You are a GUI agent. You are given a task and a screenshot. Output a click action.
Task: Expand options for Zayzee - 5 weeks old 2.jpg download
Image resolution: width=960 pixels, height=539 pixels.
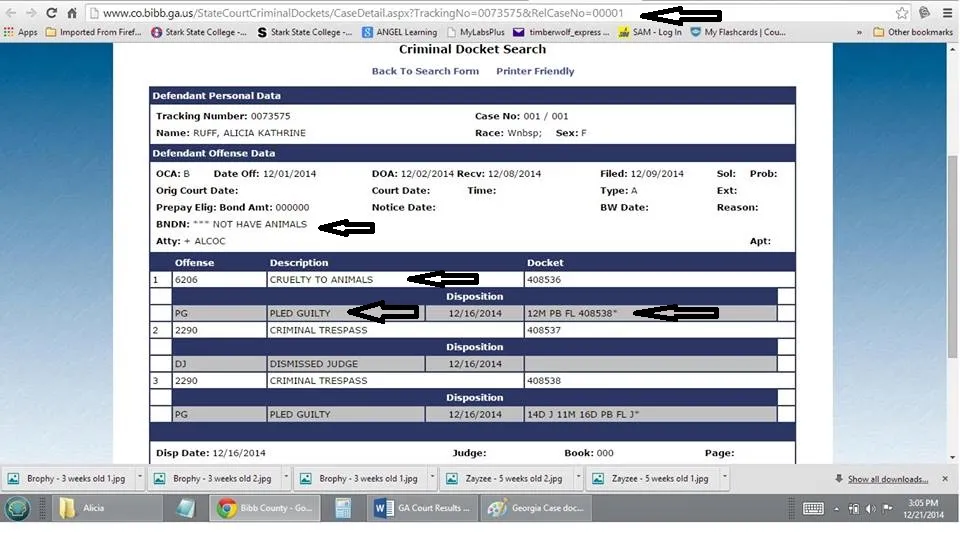[x=578, y=477]
